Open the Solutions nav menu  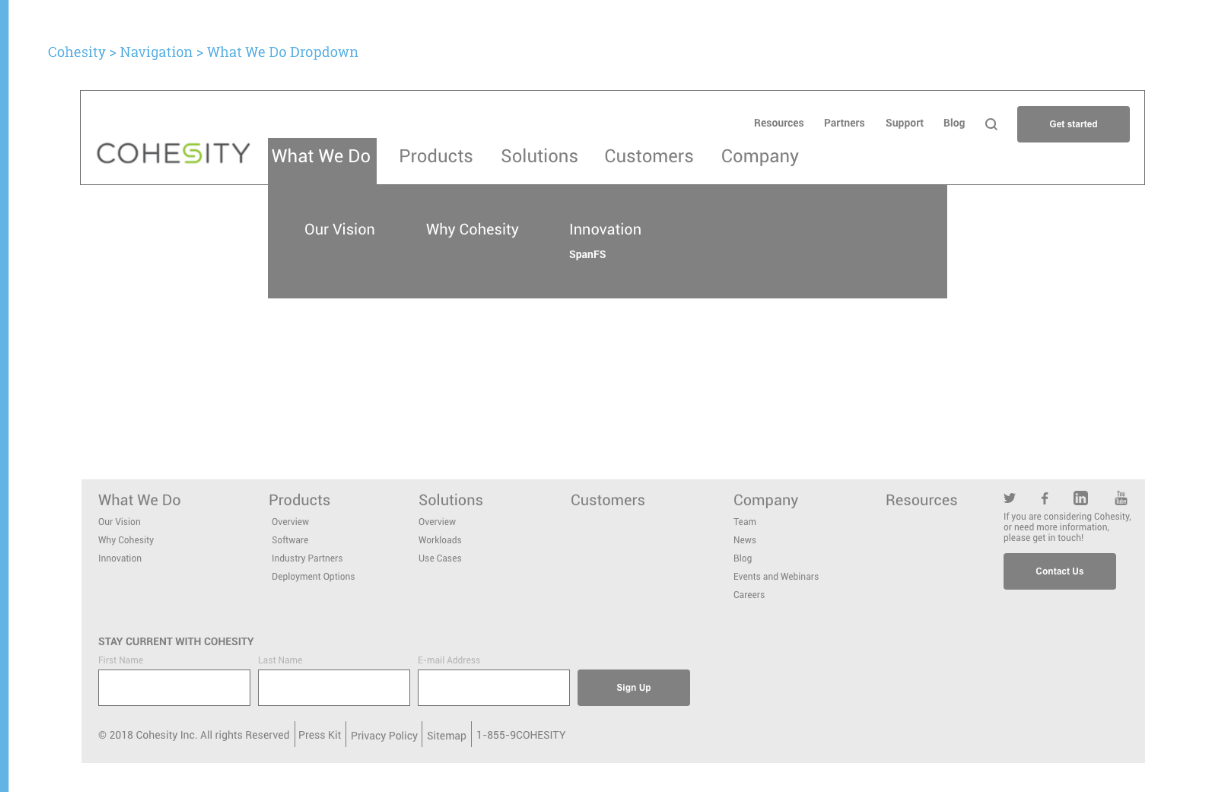click(539, 156)
